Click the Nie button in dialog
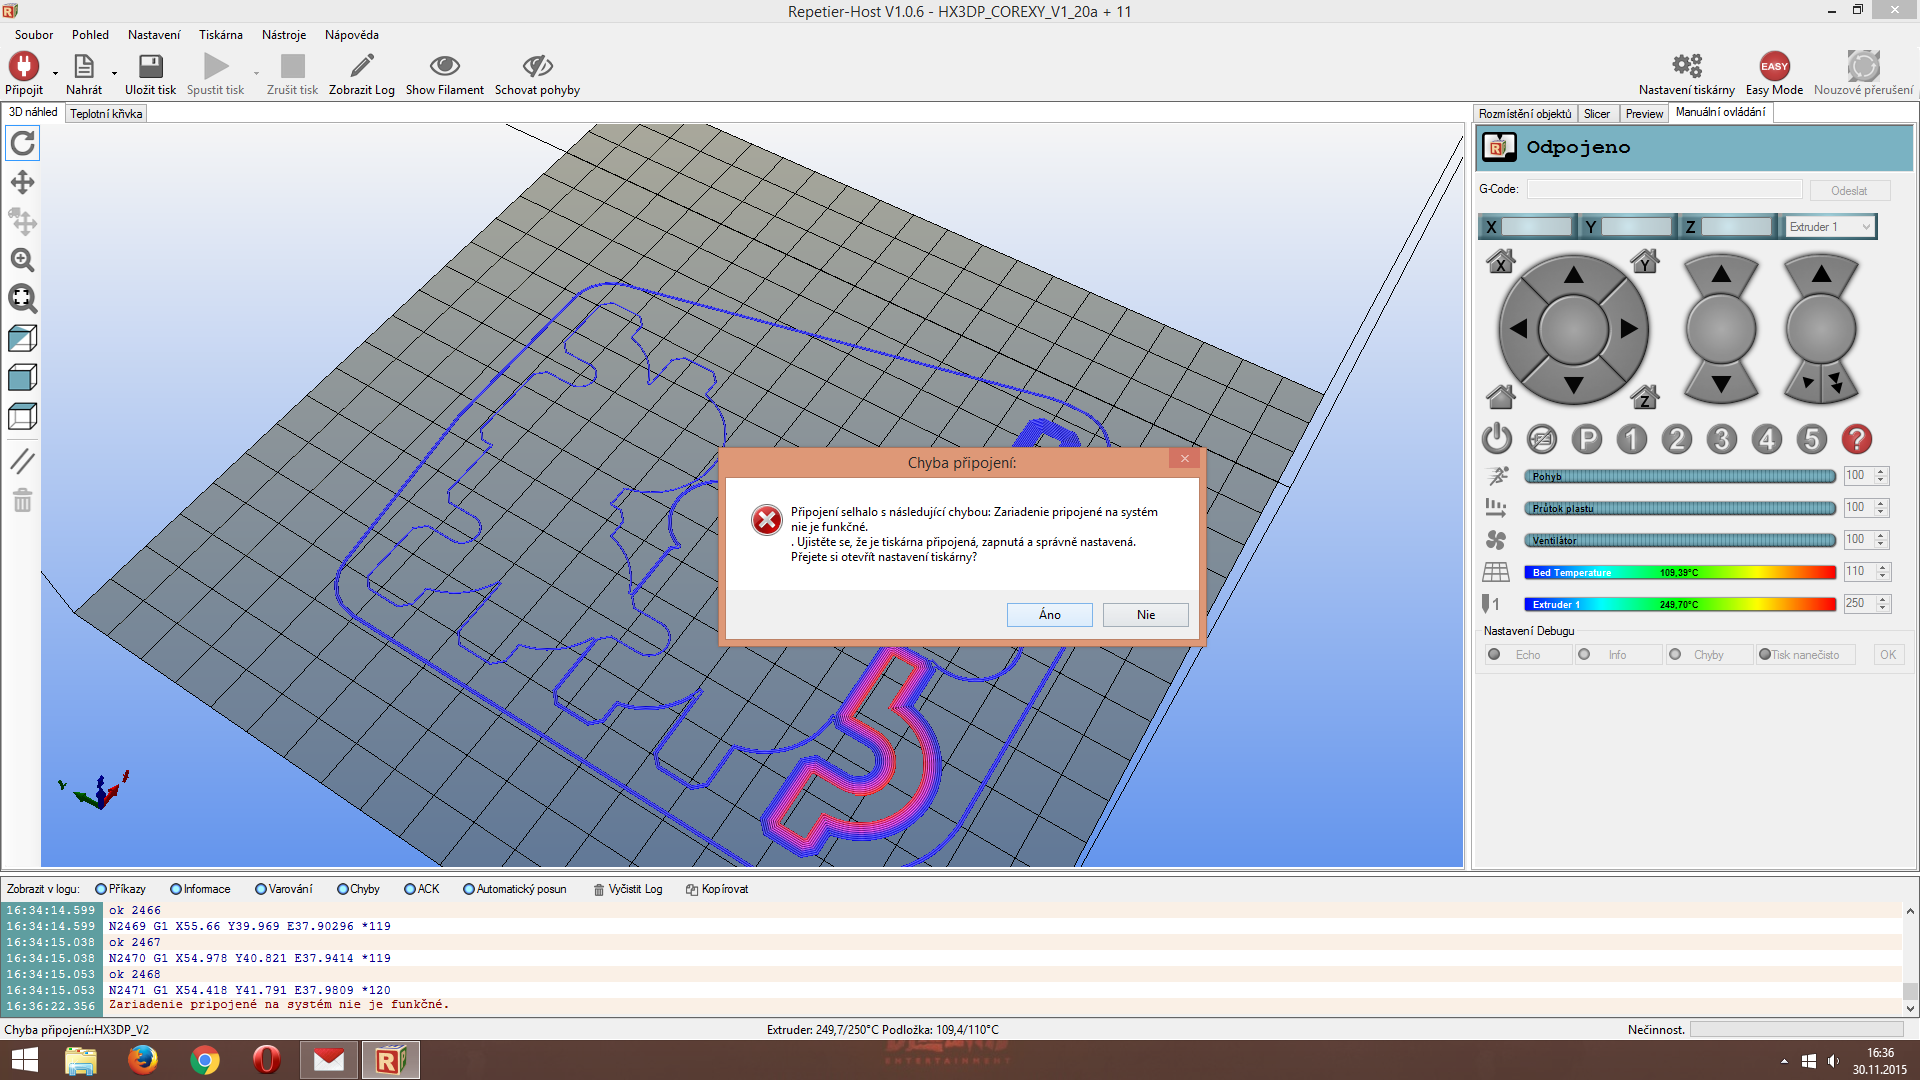1920x1080 pixels. pyautogui.click(x=1145, y=615)
